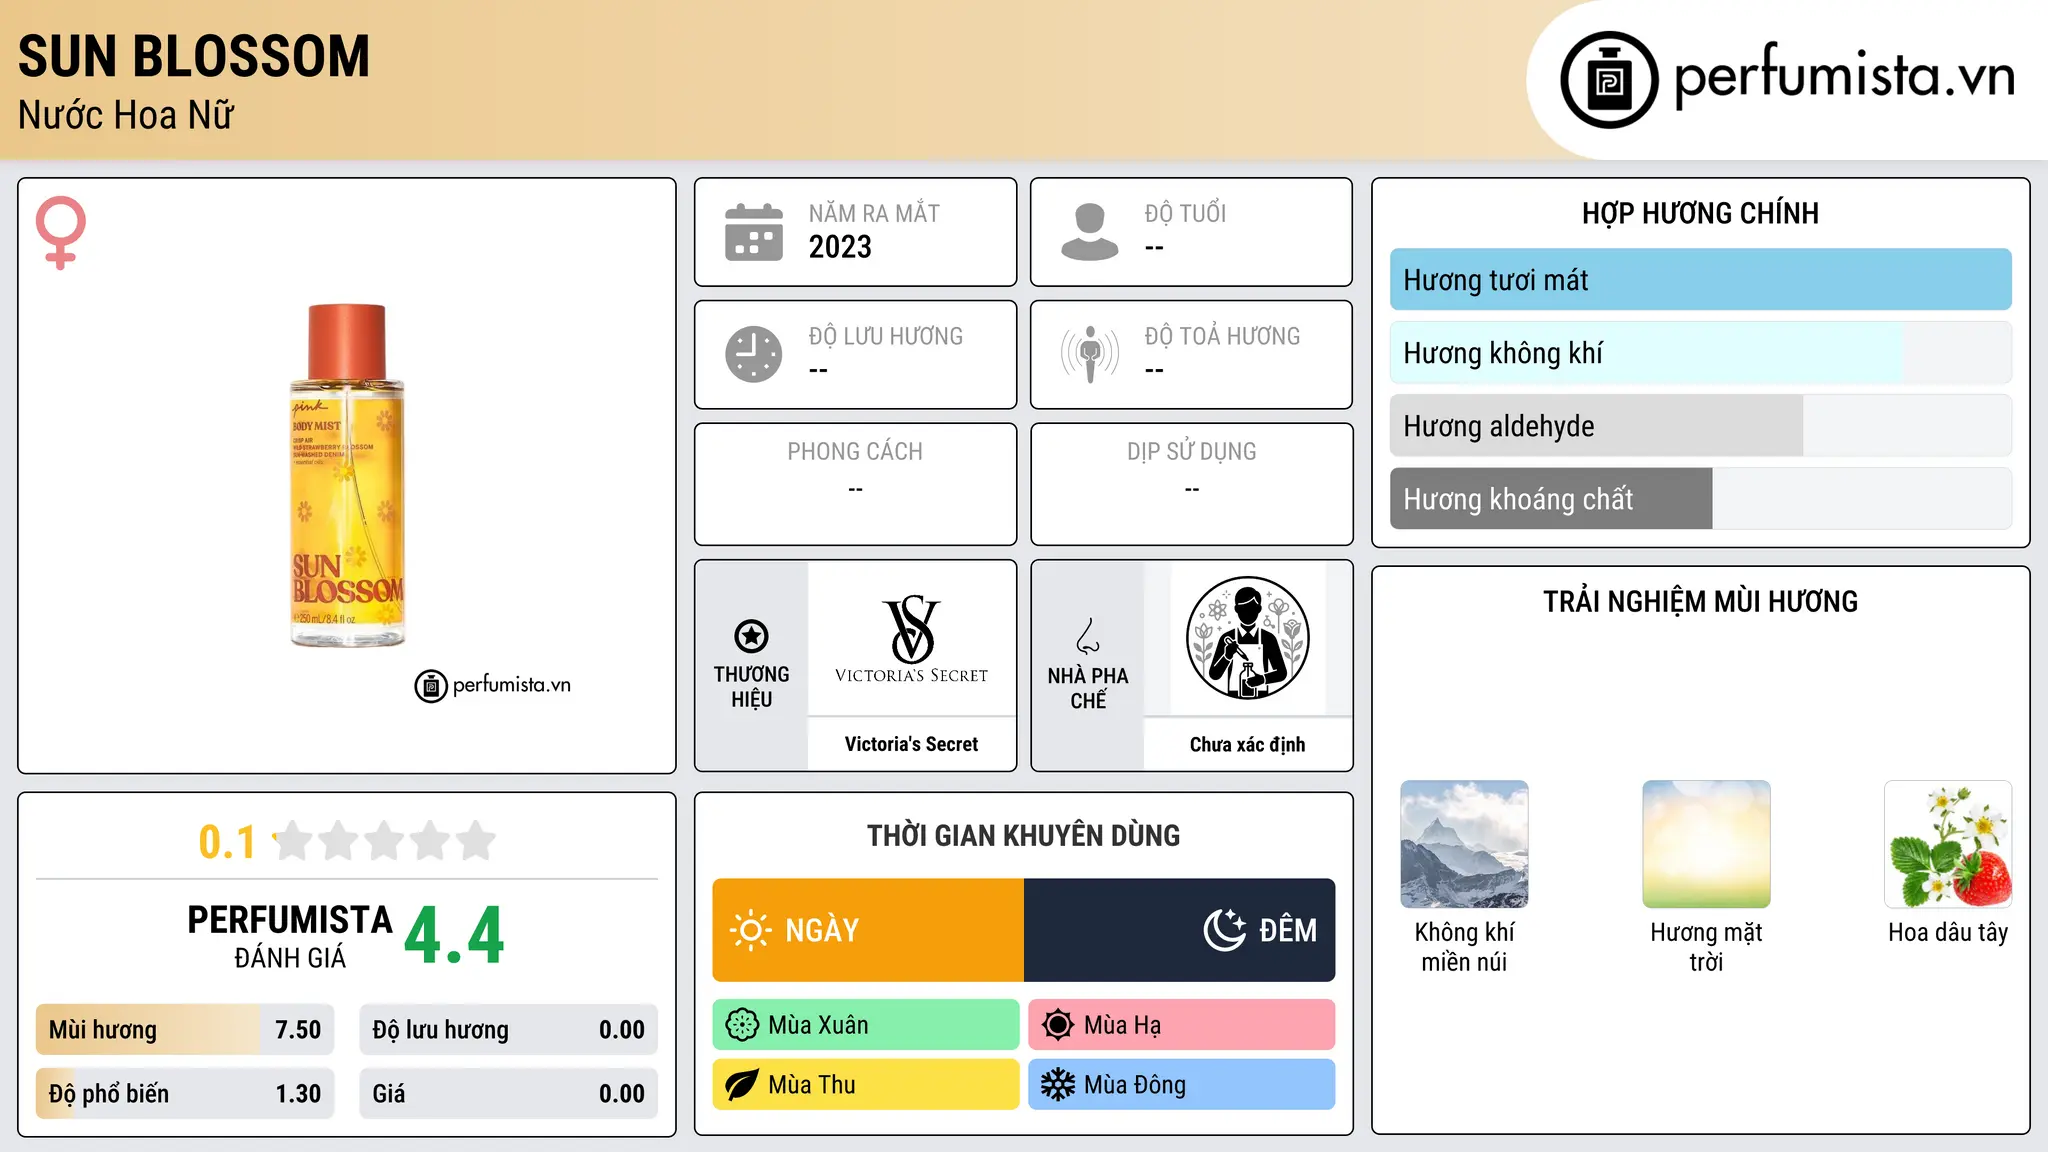2048x1152 pixels.
Task: Click the Hương không khí accord bar
Action: tap(1701, 353)
